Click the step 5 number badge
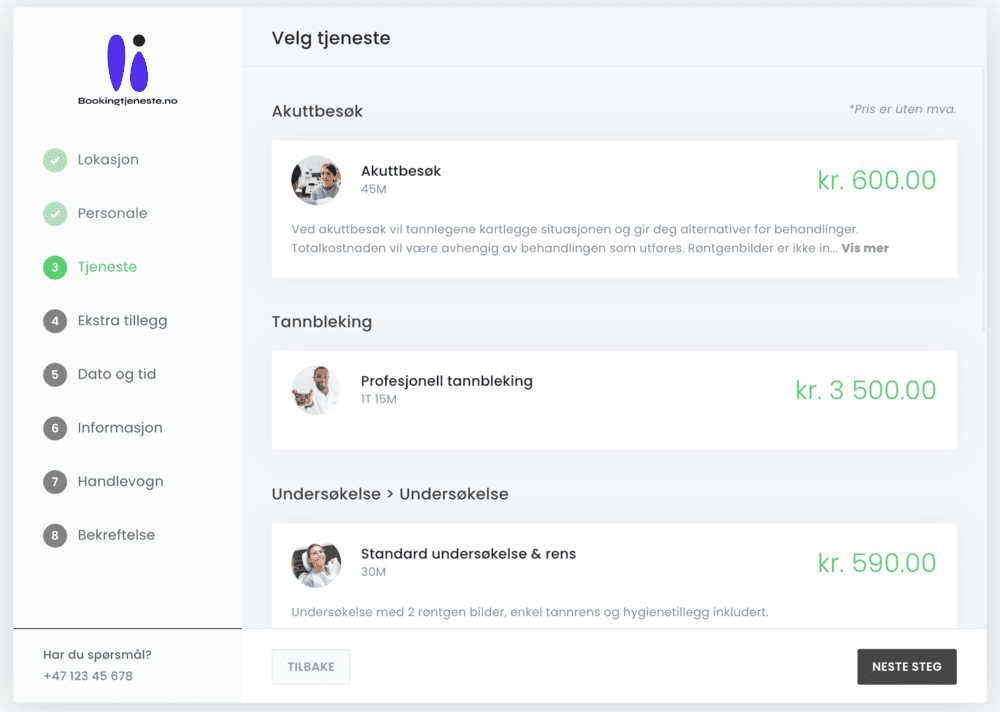This screenshot has height=712, width=1000. coord(55,375)
